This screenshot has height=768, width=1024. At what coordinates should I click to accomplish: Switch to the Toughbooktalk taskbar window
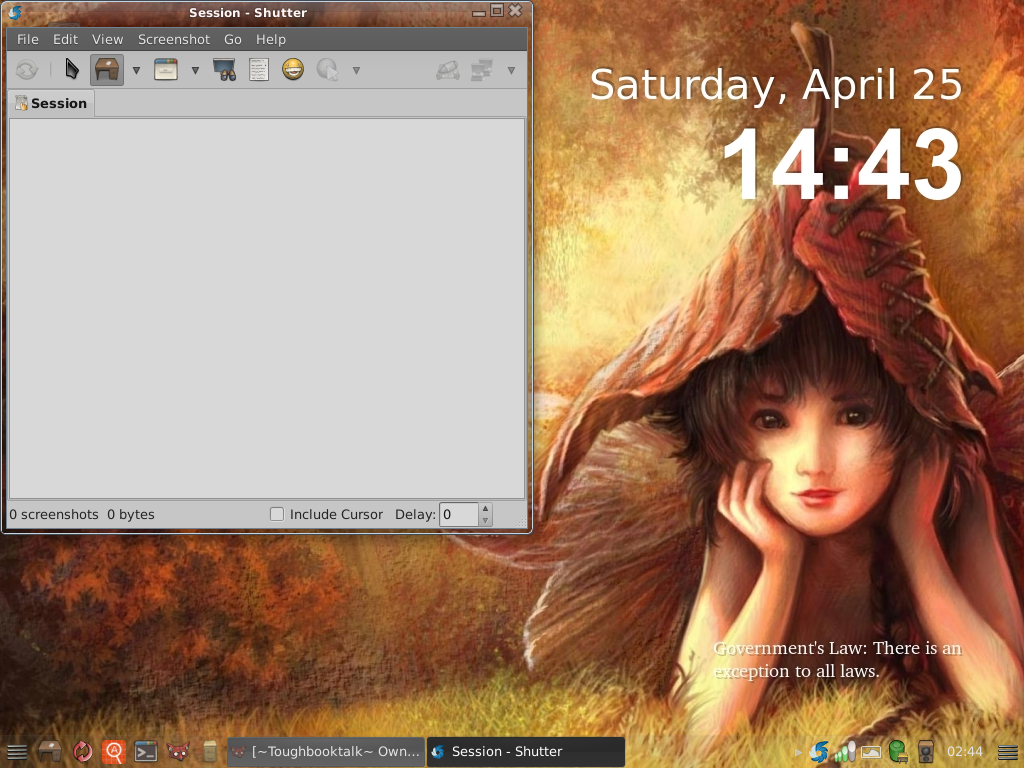pos(326,752)
